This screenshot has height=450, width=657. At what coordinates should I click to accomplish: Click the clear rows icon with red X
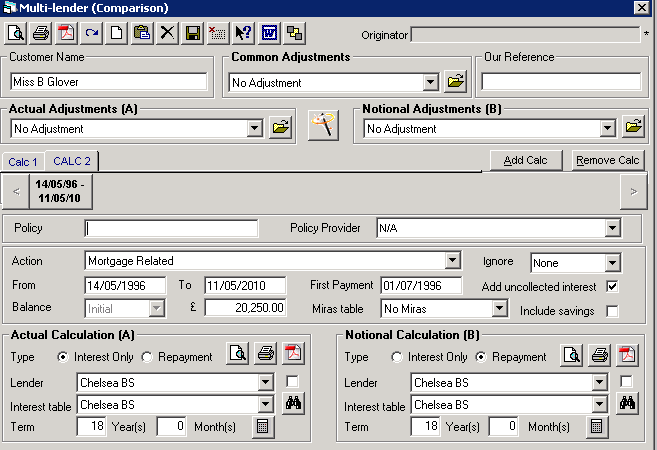tap(218, 33)
